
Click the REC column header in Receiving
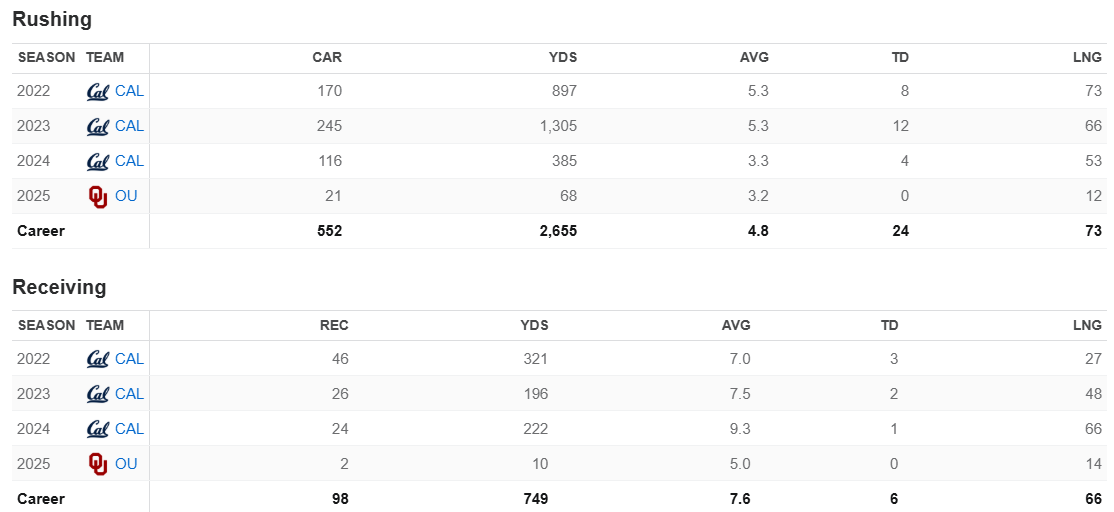(334, 325)
